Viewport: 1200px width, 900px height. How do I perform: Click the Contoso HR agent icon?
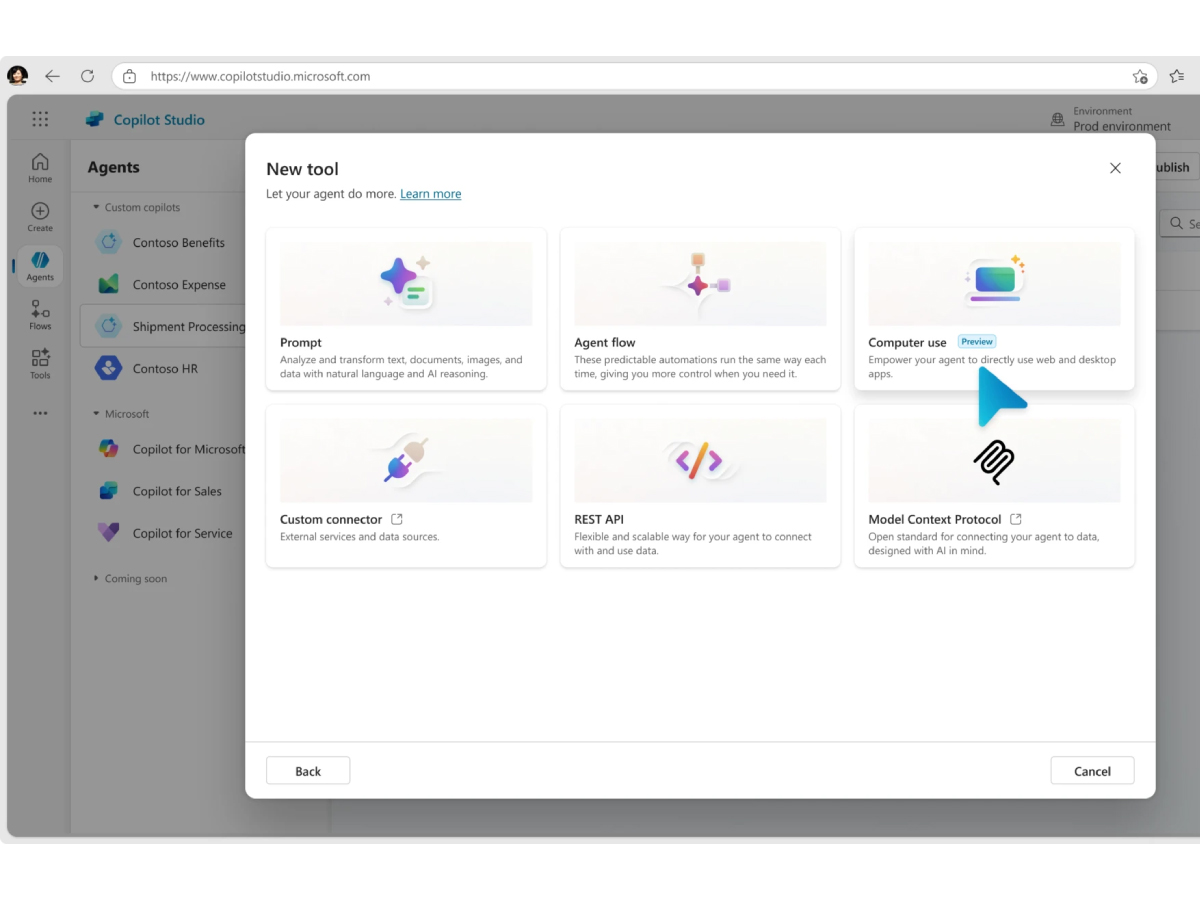pos(108,368)
